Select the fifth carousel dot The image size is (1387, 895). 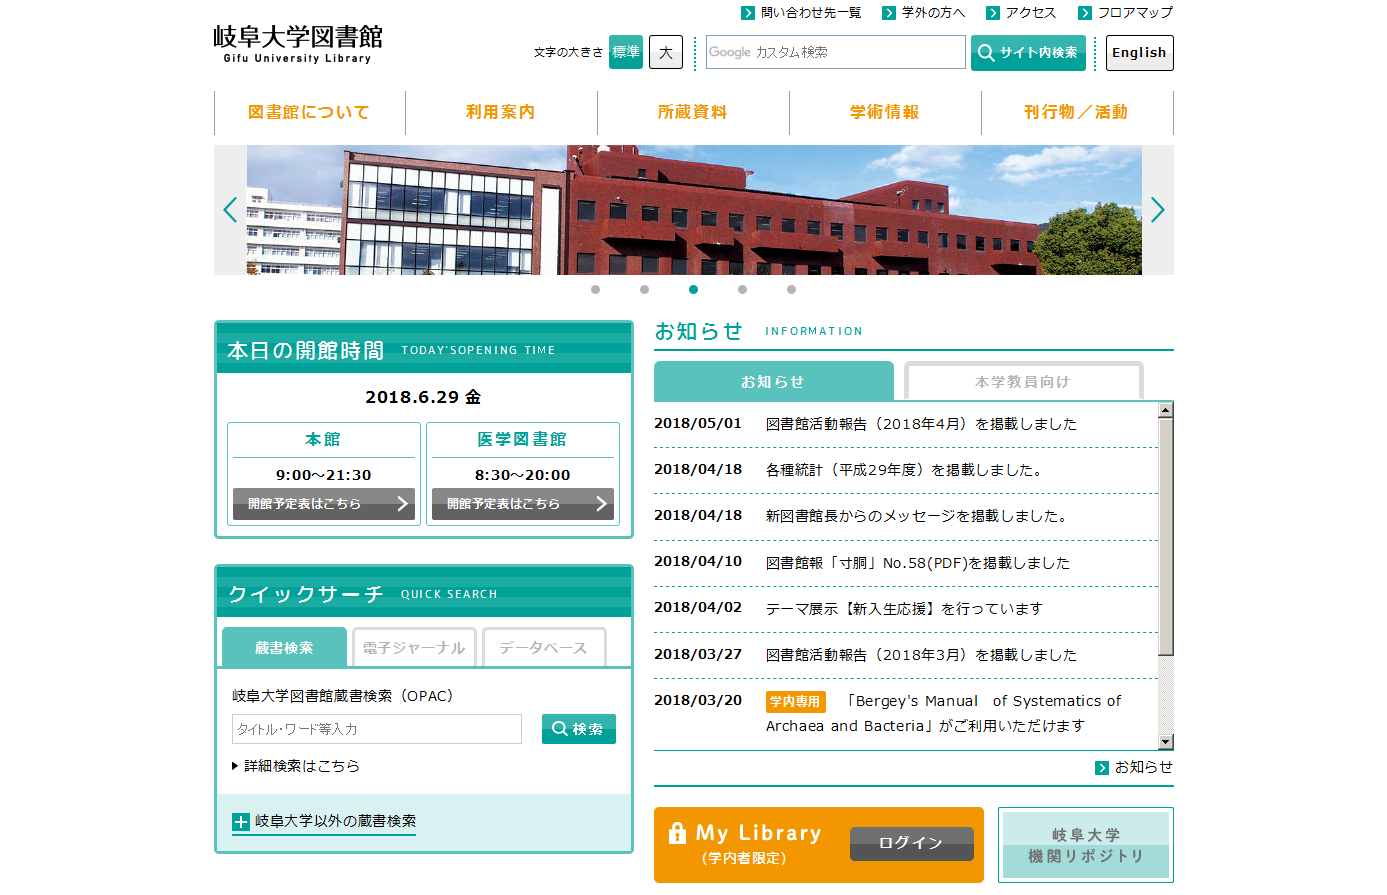point(791,290)
